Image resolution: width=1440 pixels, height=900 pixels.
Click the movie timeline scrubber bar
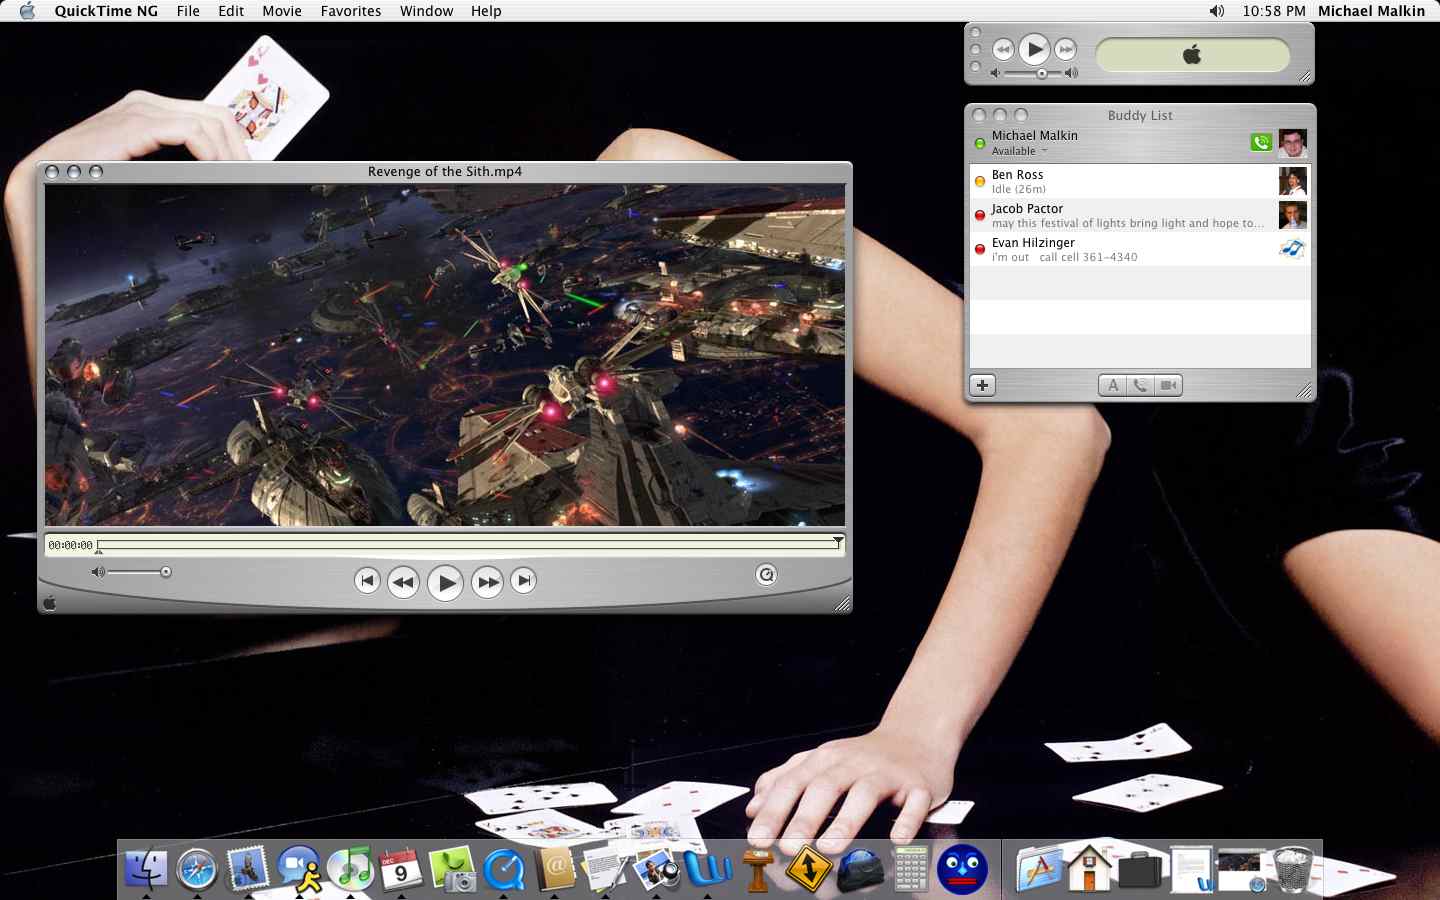coord(468,545)
